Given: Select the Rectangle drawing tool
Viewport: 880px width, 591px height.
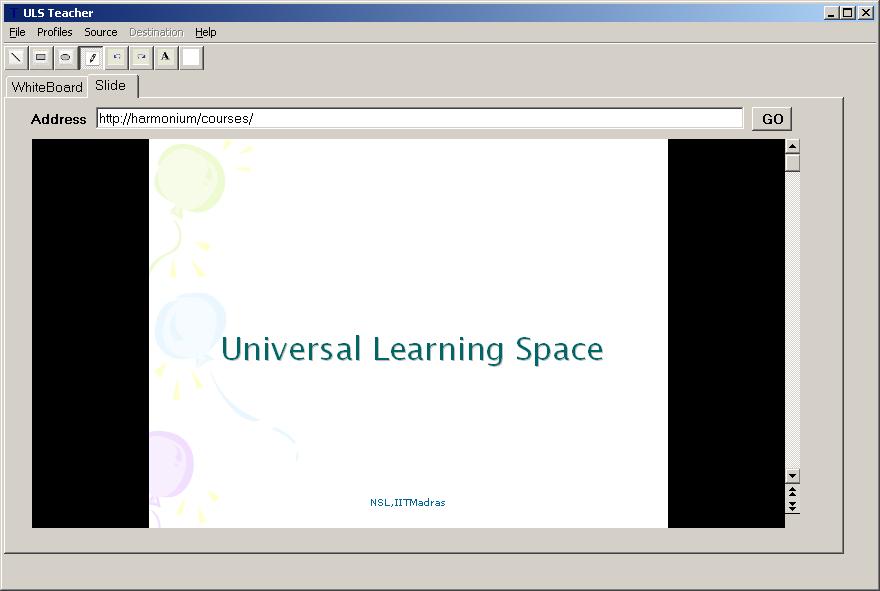Looking at the screenshot, I should [x=41, y=58].
